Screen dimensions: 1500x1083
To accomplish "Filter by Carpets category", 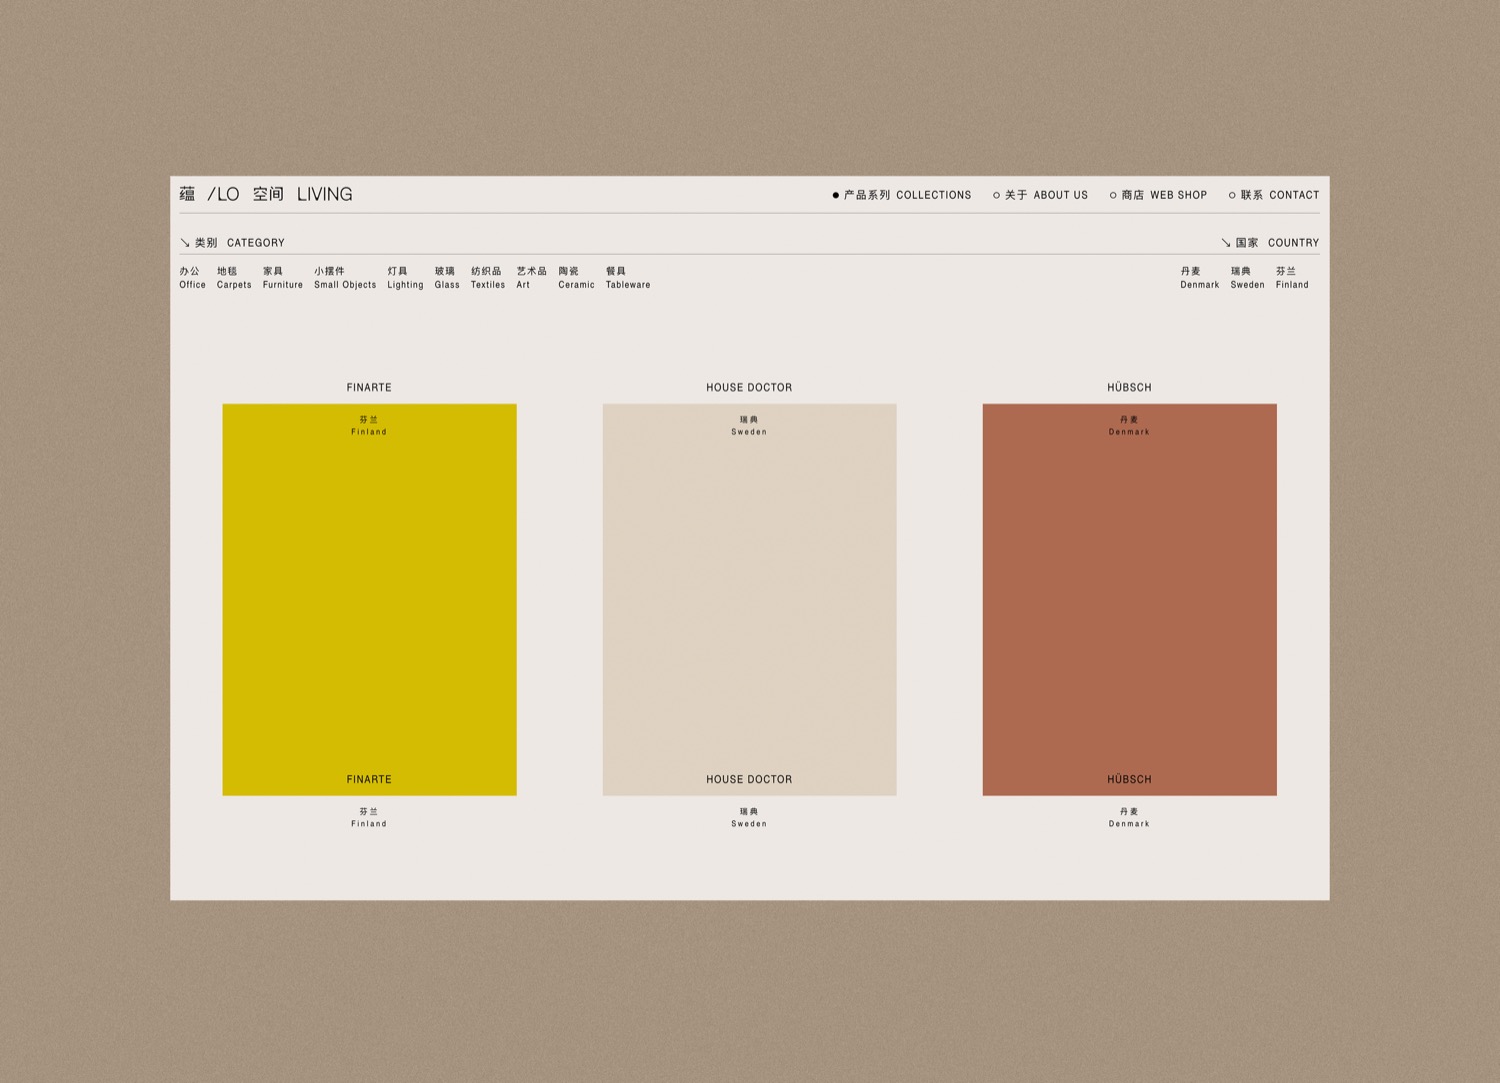I will click(234, 278).
